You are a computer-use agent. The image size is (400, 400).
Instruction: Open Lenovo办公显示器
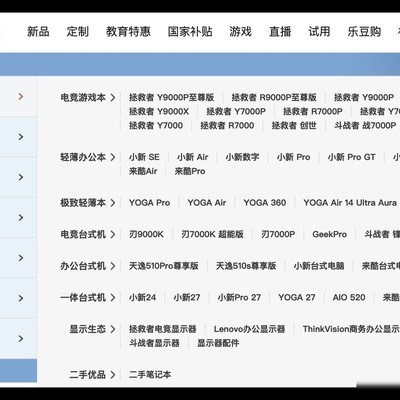click(x=249, y=329)
